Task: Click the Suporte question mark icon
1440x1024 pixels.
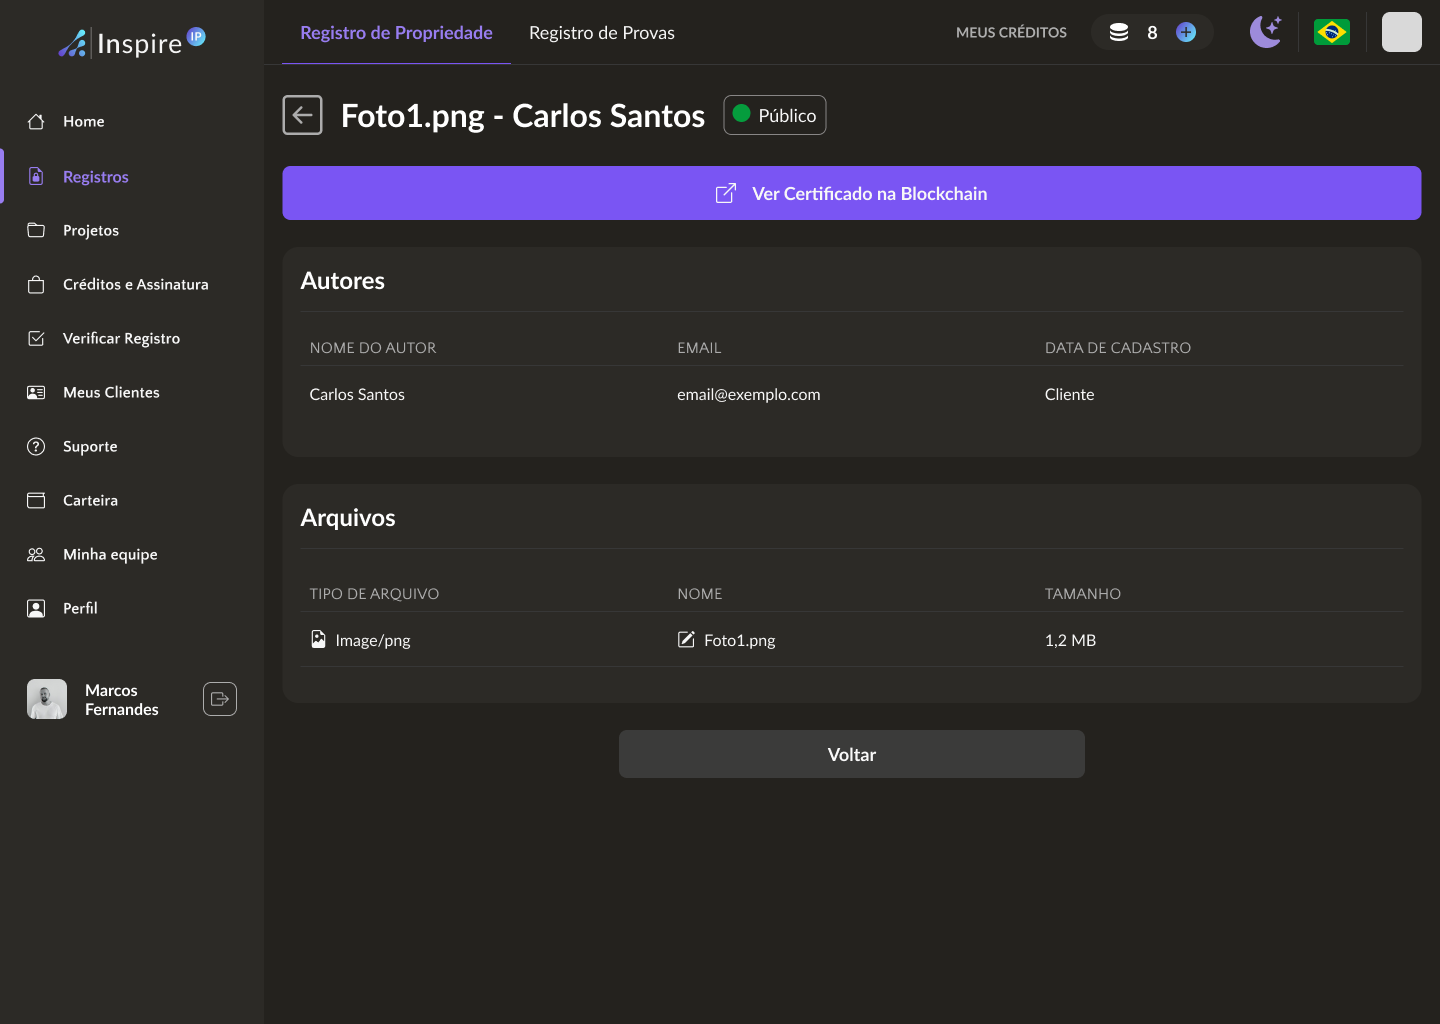Action: click(x=36, y=446)
